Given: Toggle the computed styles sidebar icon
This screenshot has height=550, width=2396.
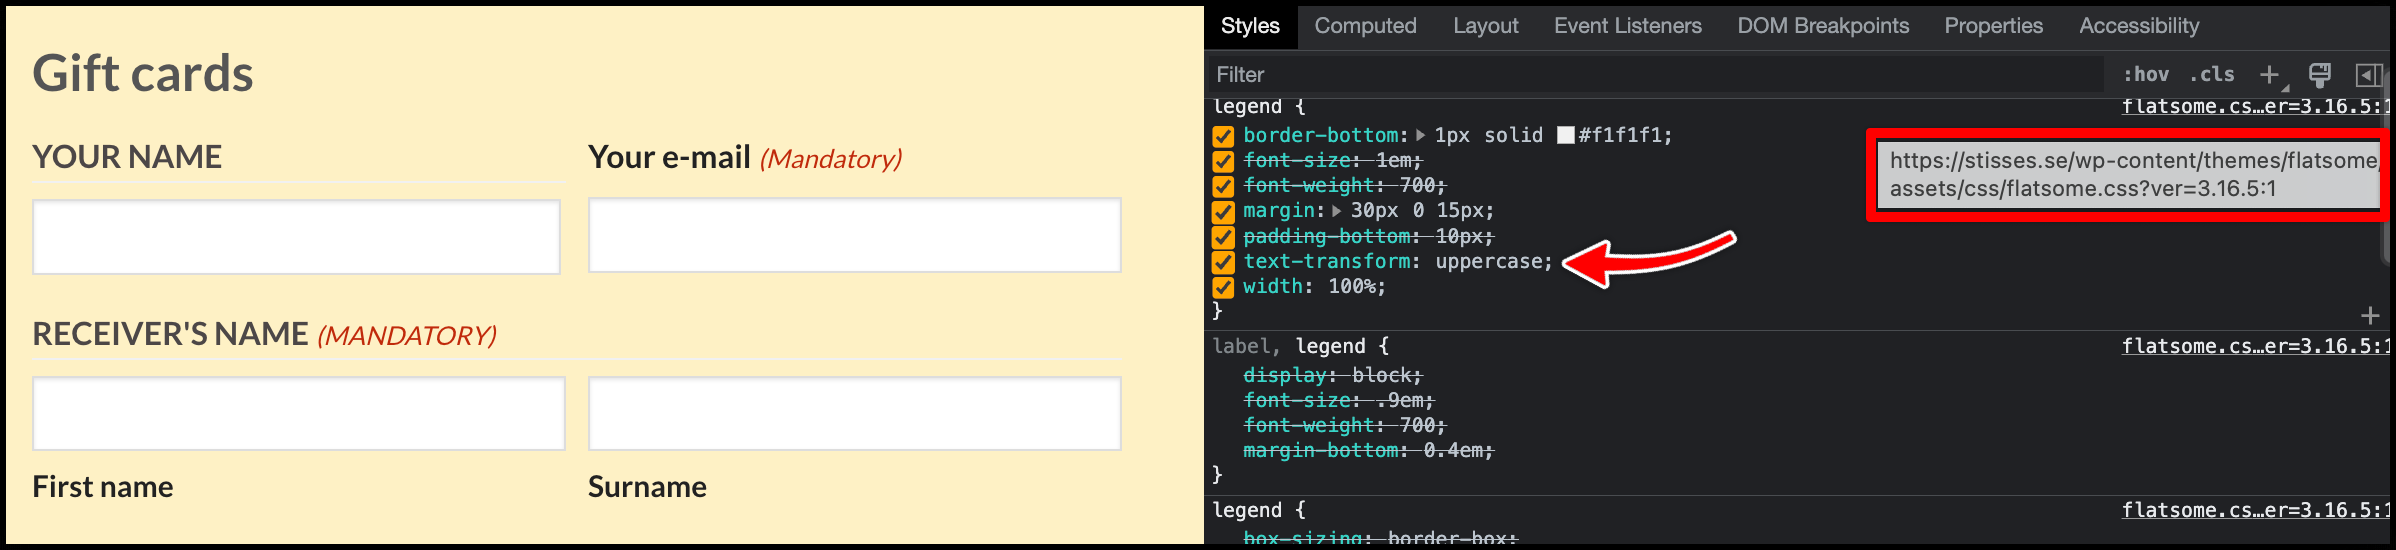Looking at the screenshot, I should pos(2368,75).
